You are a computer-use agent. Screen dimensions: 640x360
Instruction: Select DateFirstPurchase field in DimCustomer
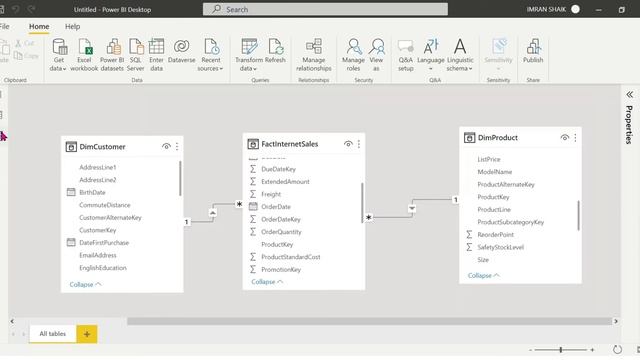click(104, 242)
